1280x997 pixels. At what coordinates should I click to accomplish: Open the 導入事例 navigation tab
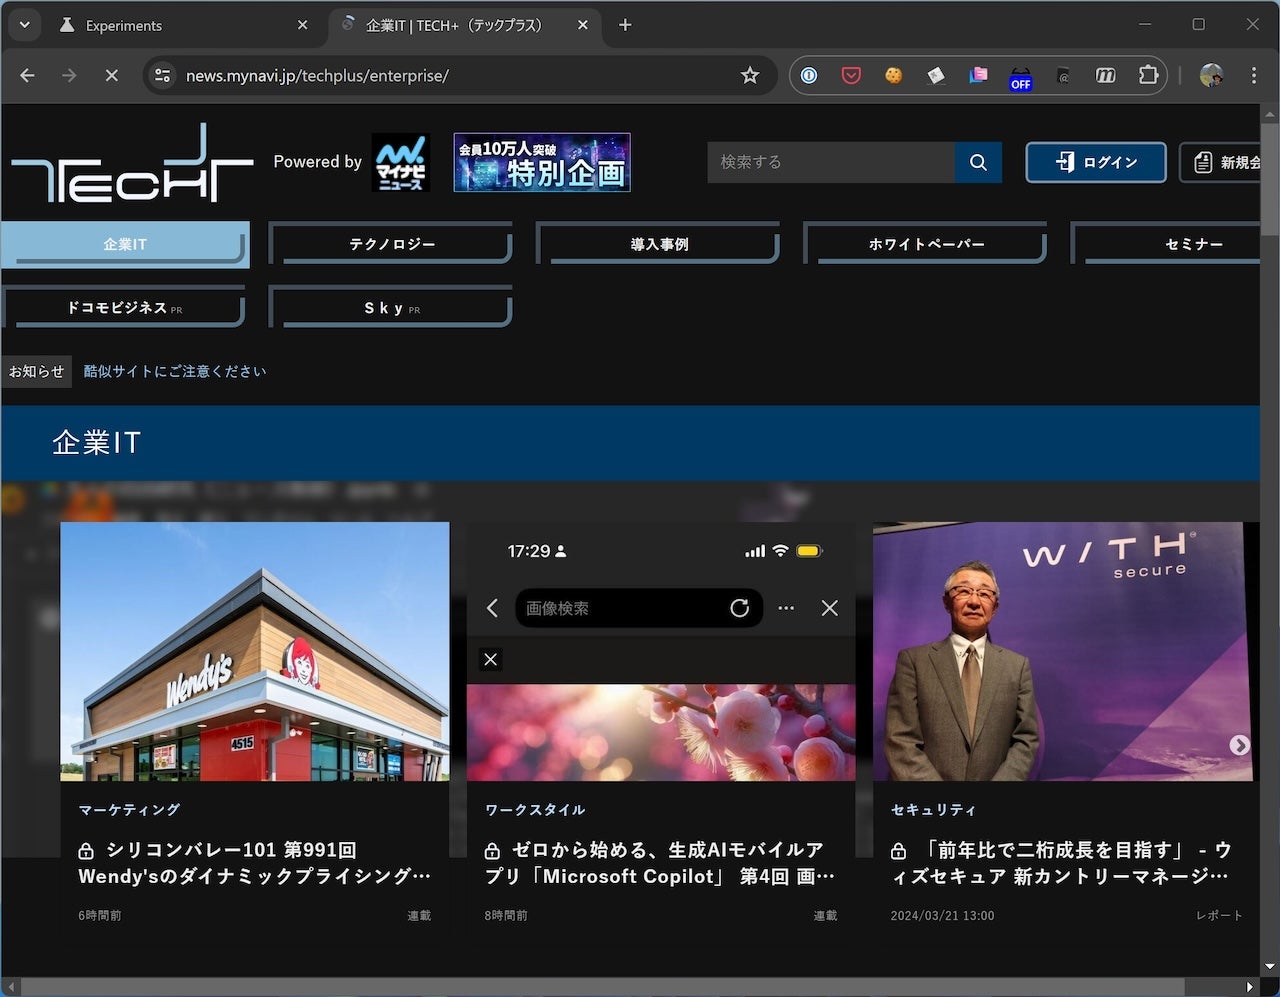[x=658, y=244]
